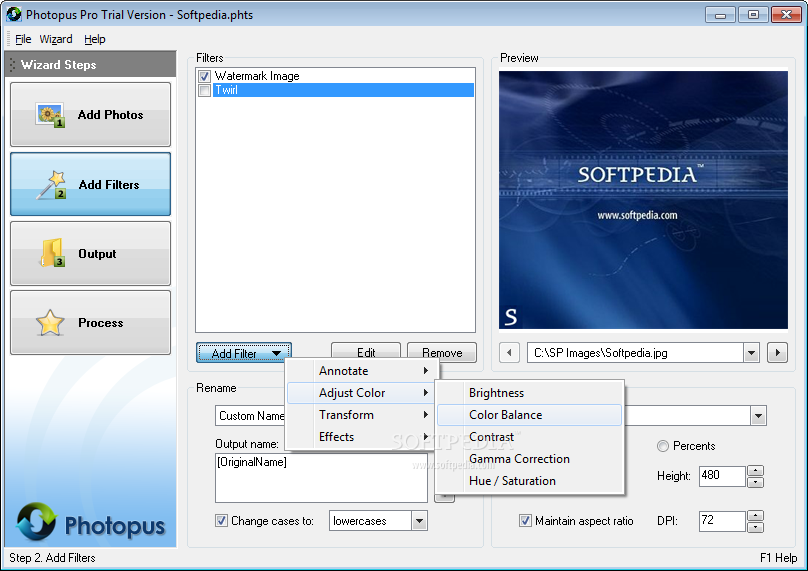808x571 pixels.
Task: Click the Photopus title bar app icon
Action: tap(14, 14)
